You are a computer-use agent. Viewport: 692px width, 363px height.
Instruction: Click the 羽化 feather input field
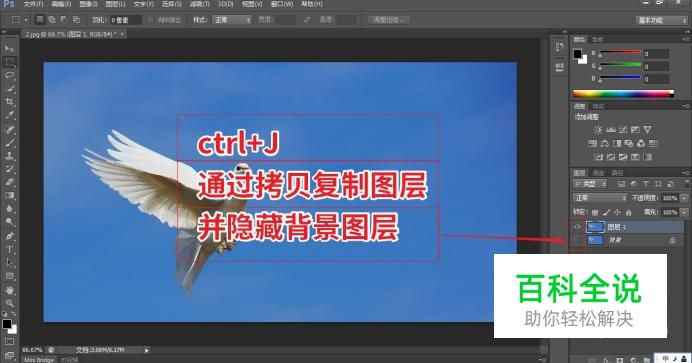125,20
